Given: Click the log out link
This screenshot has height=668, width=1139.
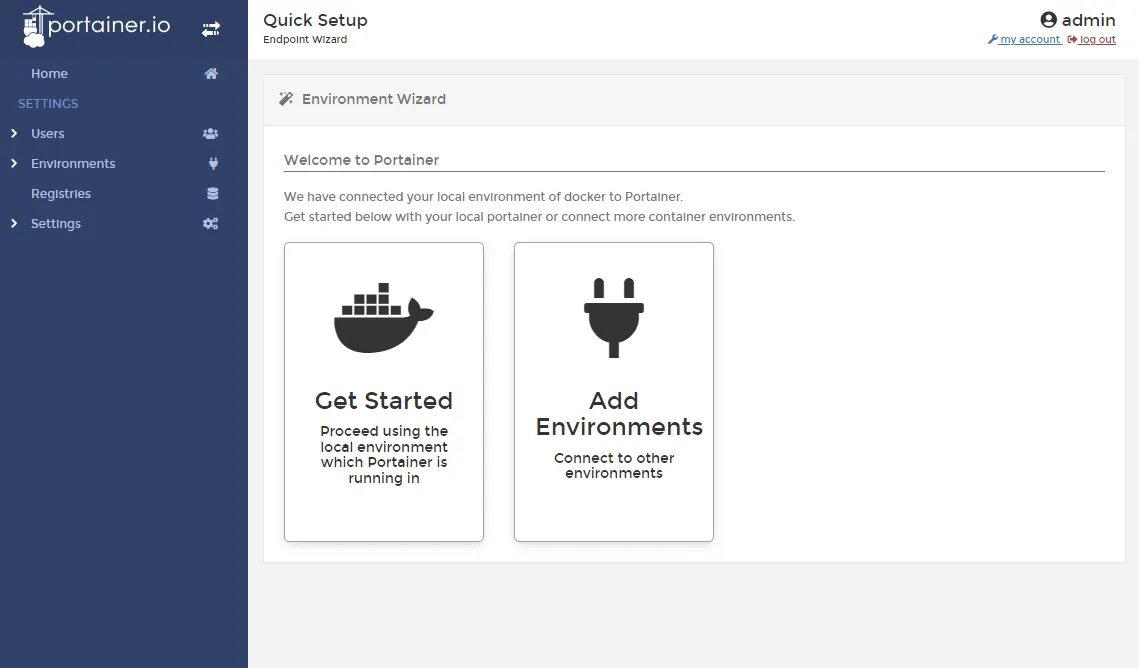Looking at the screenshot, I should [1097, 39].
